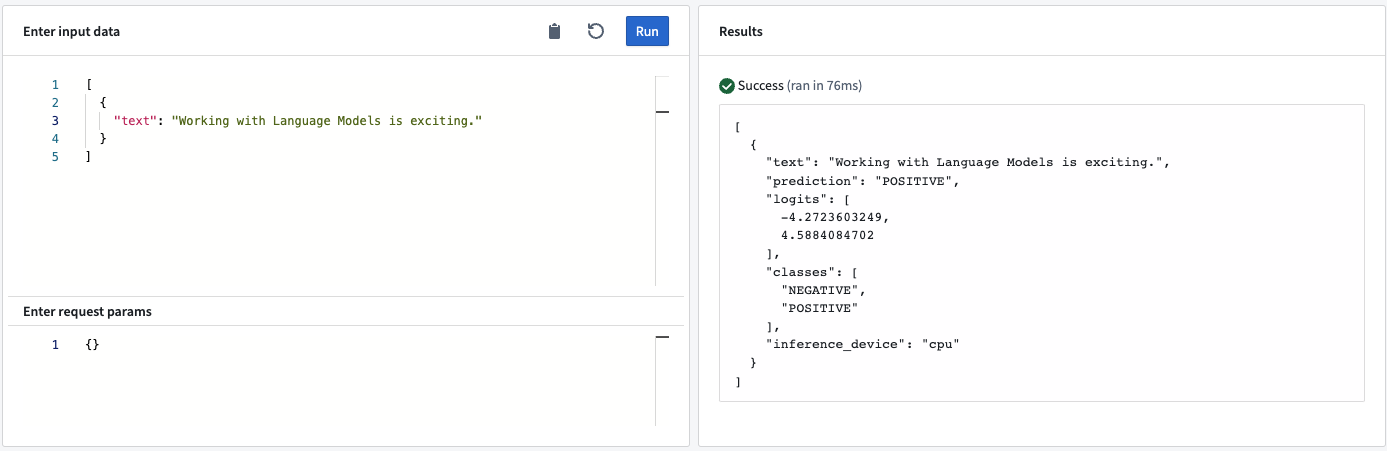The image size is (1387, 451).
Task: Click line number 1 in input data editor
Action: [56, 84]
